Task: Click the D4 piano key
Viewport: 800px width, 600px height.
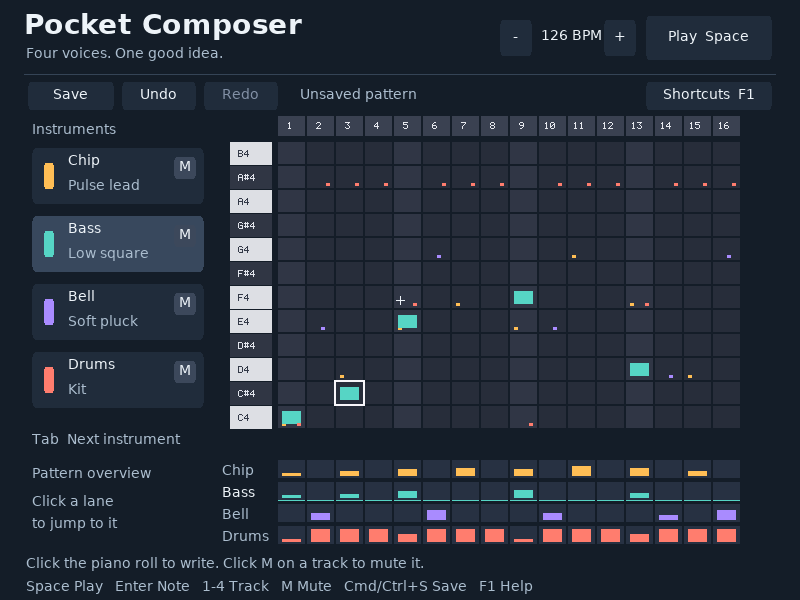Action: coord(251,369)
